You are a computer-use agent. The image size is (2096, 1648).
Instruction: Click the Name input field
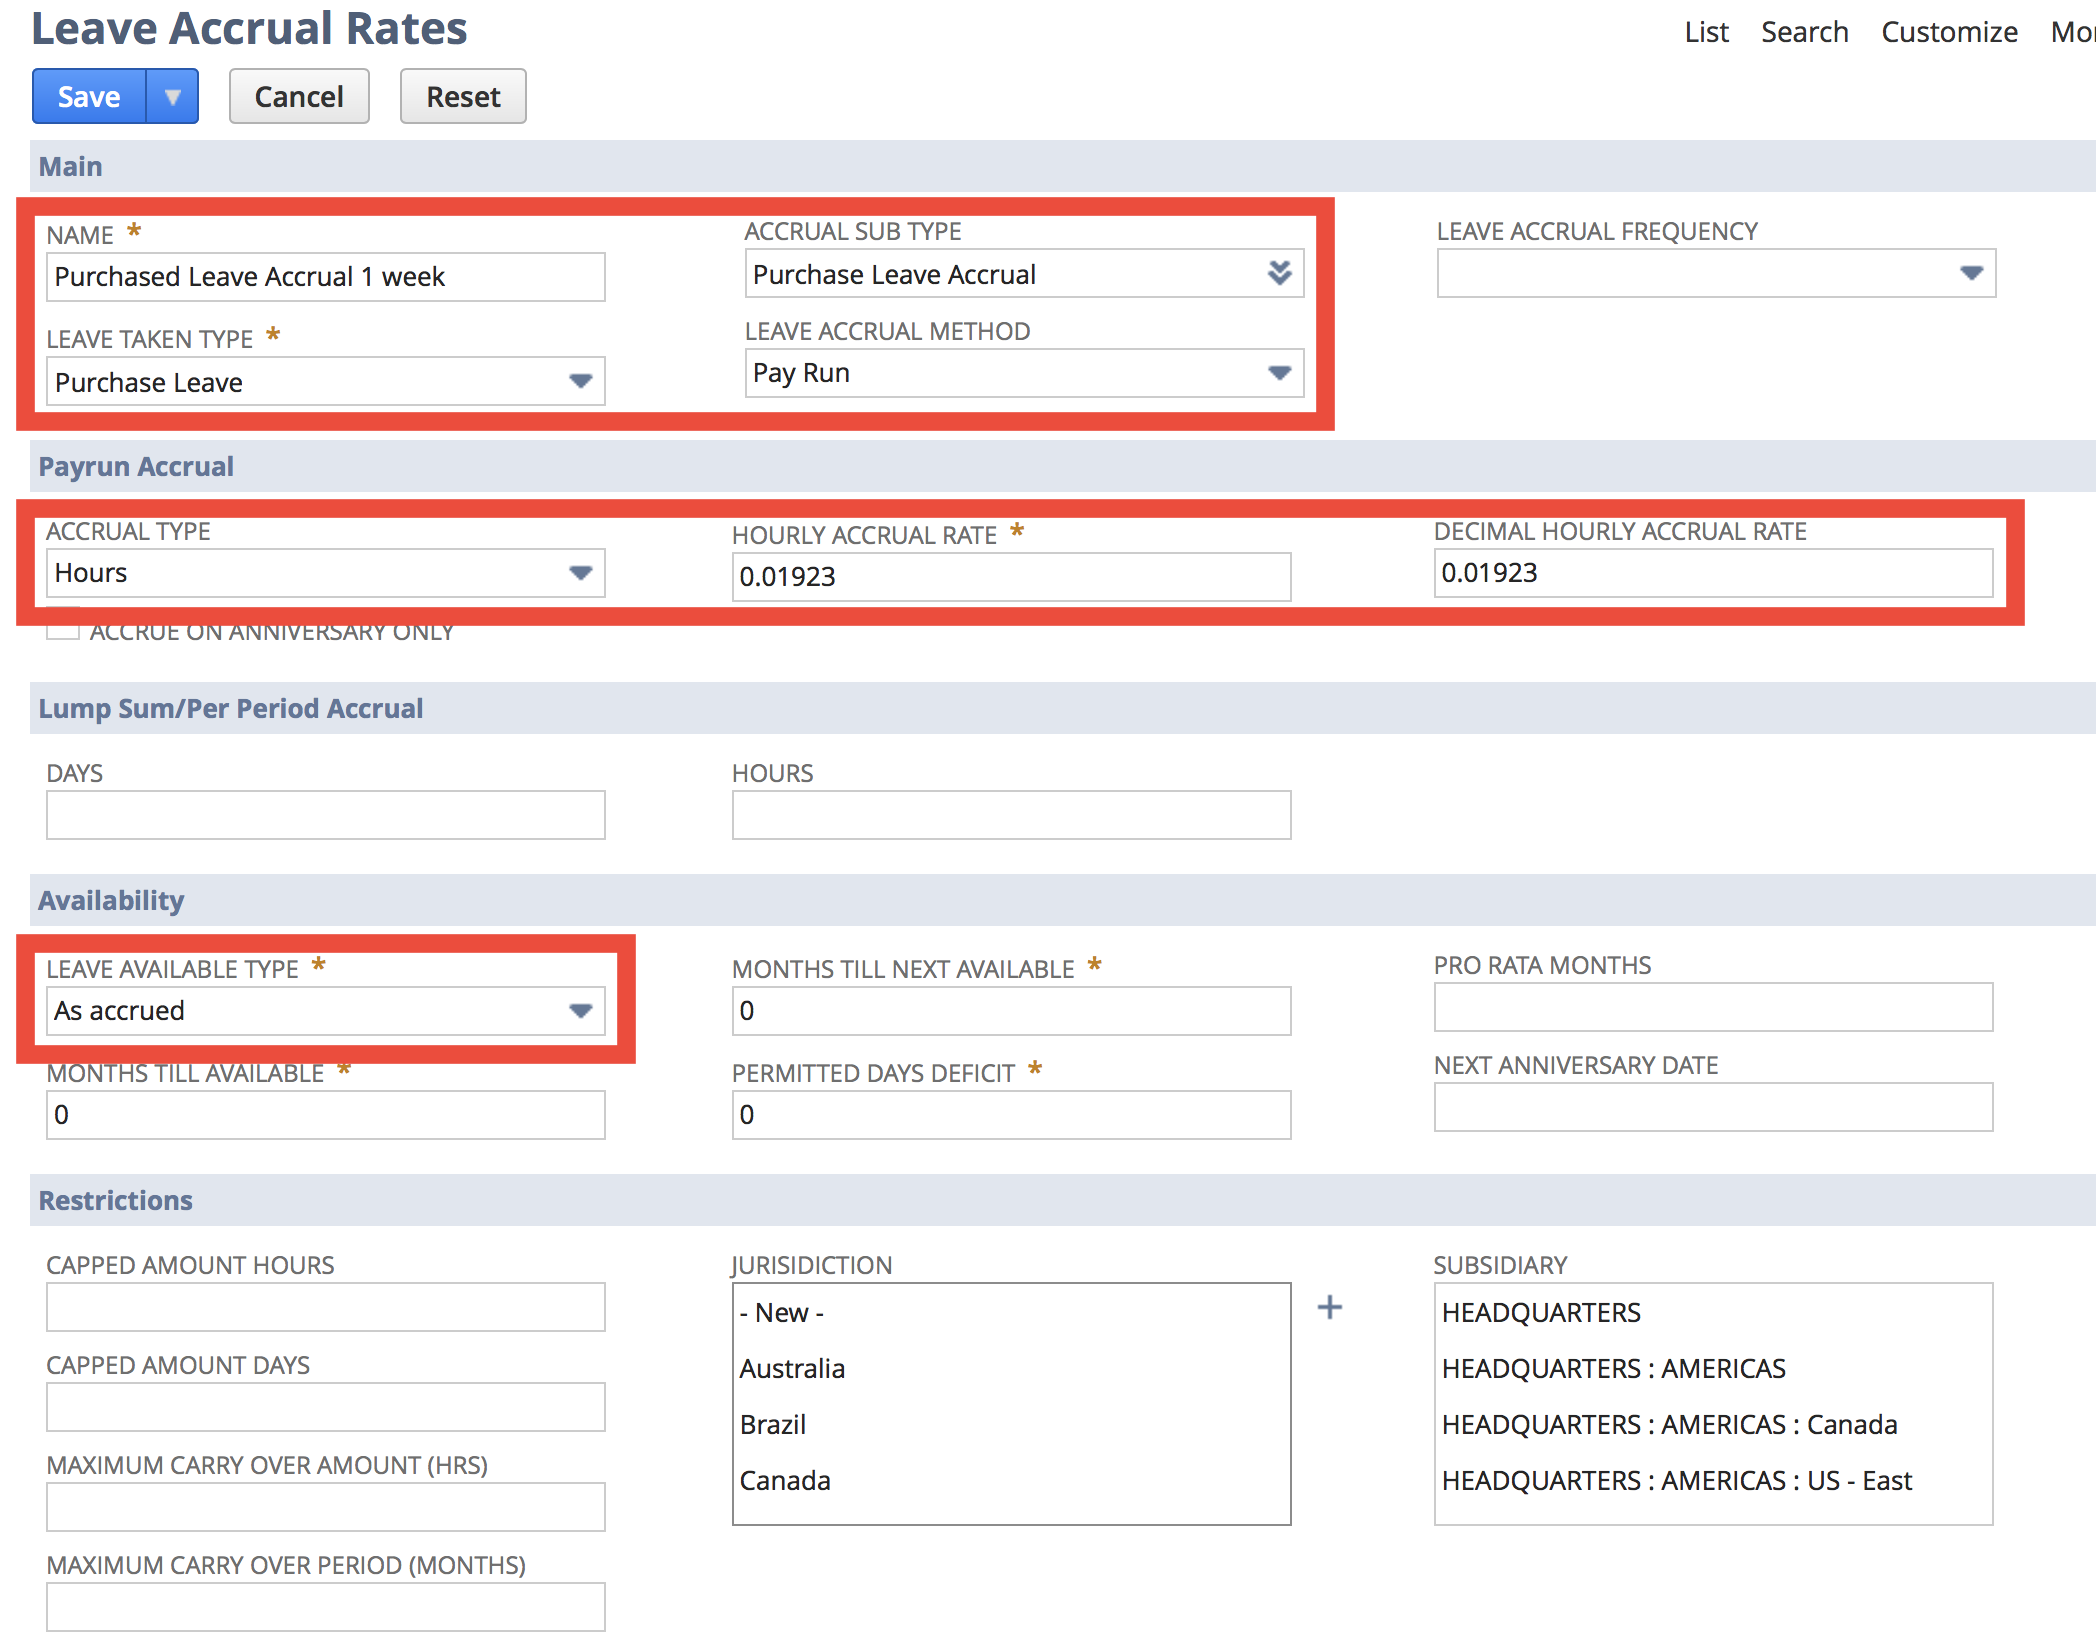coord(325,276)
